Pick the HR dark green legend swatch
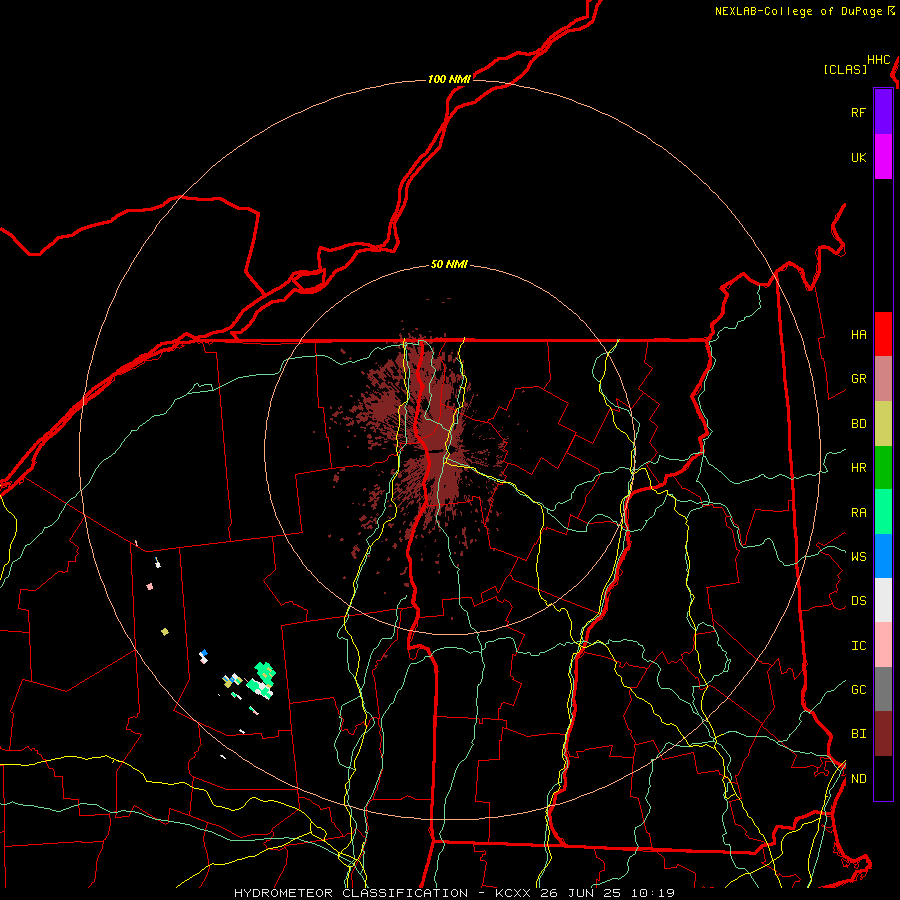The height and width of the screenshot is (900, 900). click(x=883, y=468)
